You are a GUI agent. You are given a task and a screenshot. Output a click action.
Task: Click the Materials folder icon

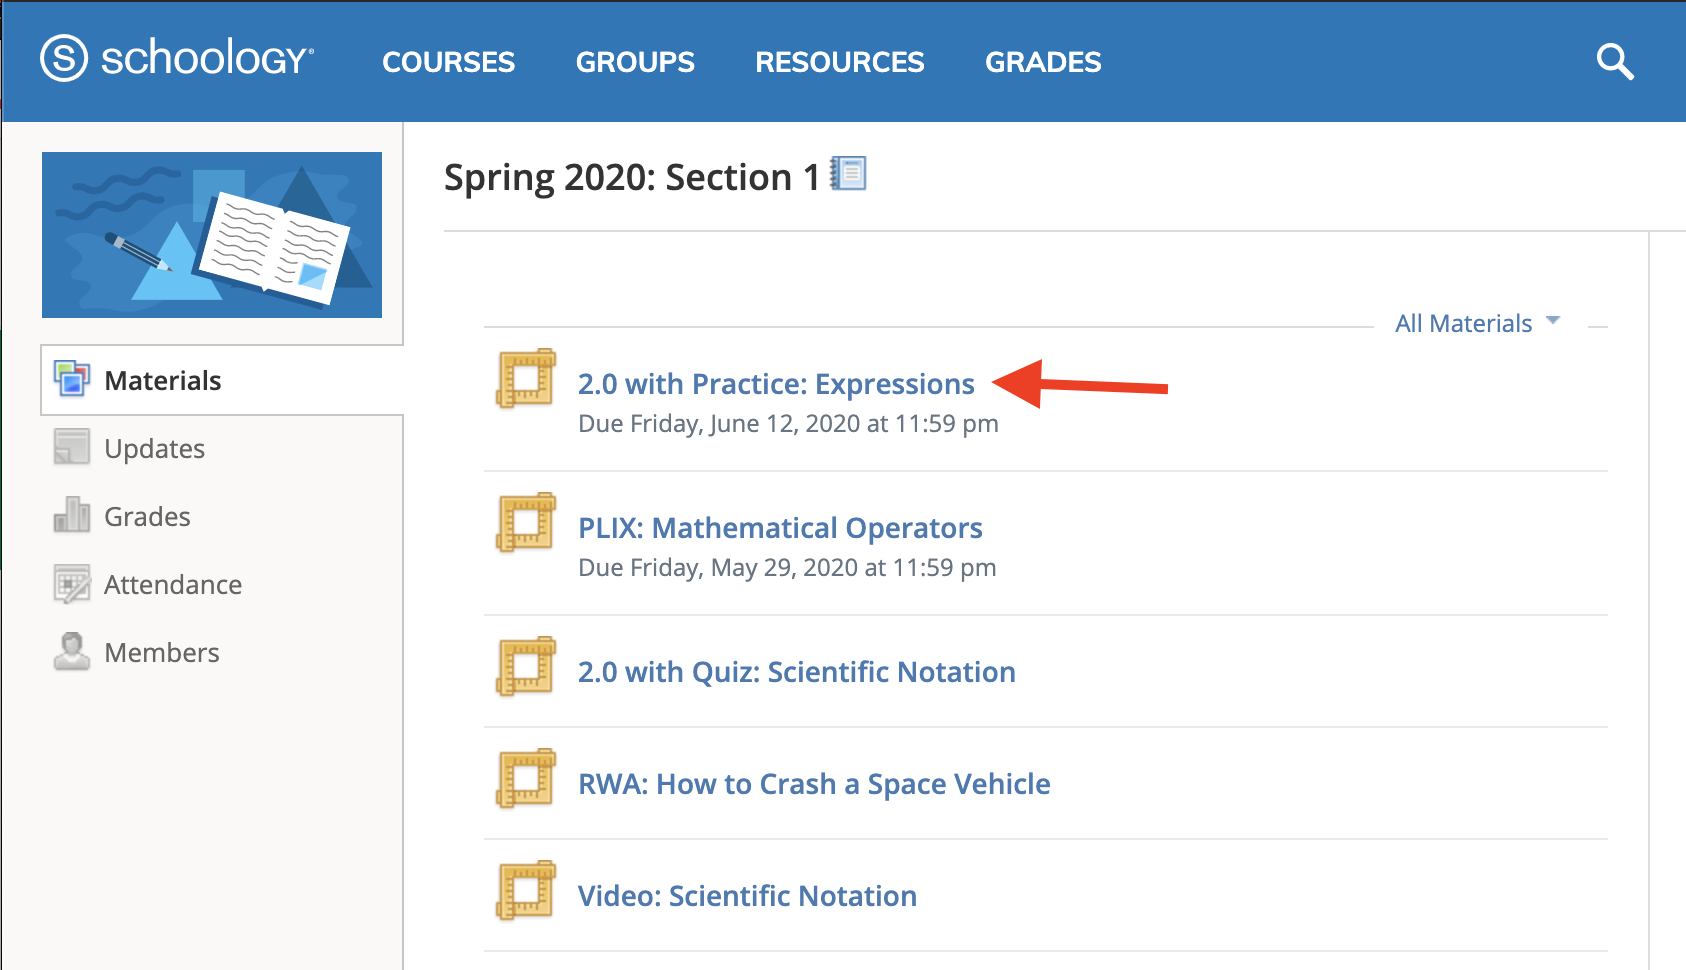coord(70,380)
